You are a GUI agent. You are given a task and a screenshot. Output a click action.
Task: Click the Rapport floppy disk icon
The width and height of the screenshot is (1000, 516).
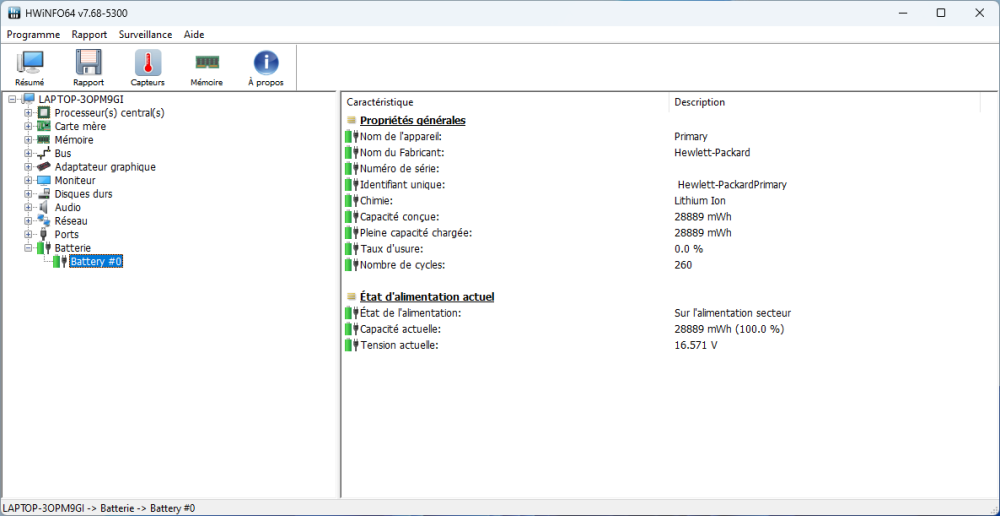(89, 63)
